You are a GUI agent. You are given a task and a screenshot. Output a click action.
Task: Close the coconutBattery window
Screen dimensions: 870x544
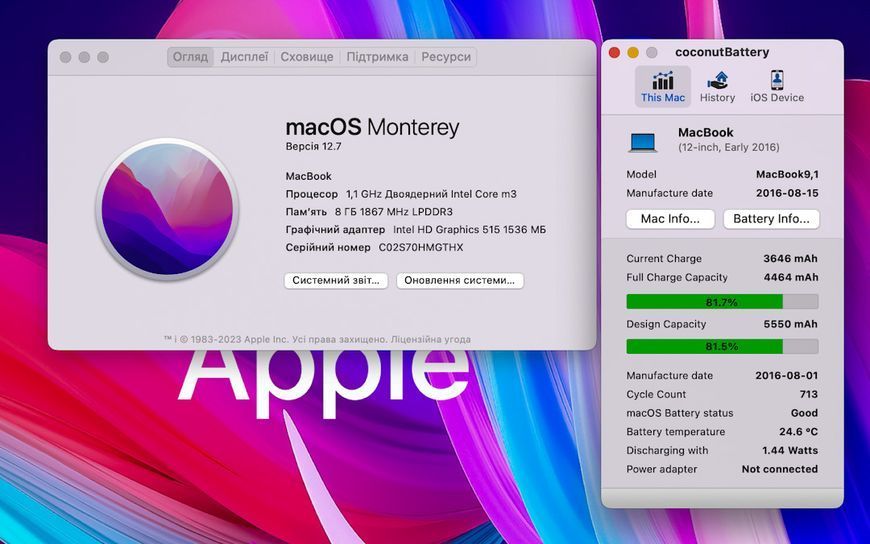pyautogui.click(x=614, y=53)
